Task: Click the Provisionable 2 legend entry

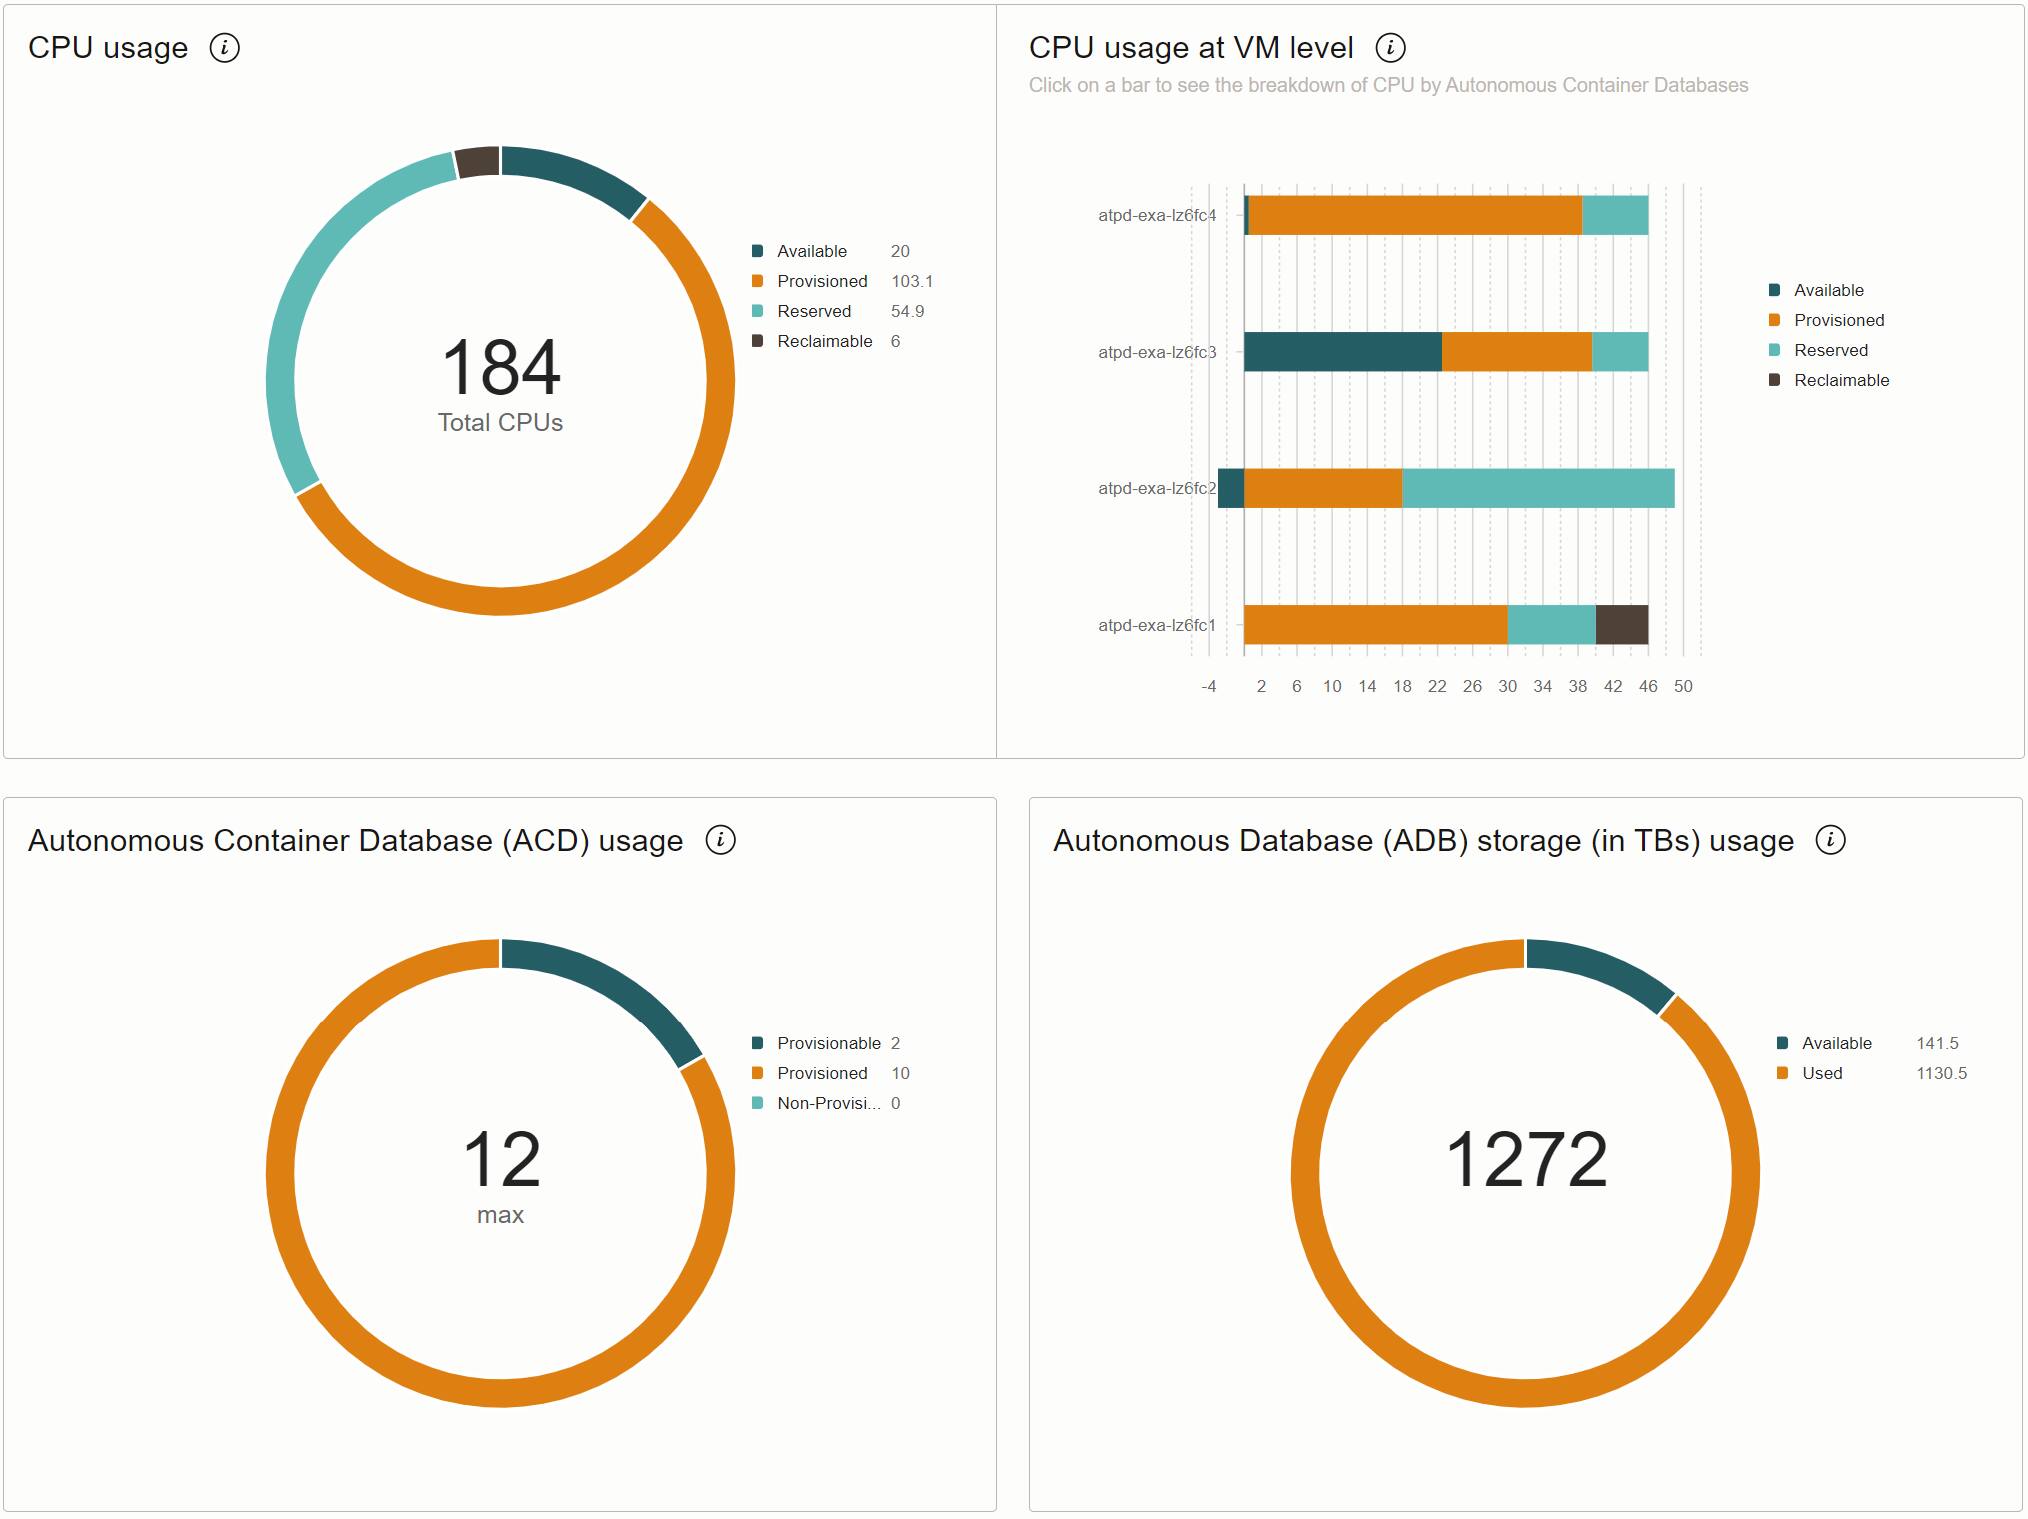Action: coord(826,1043)
